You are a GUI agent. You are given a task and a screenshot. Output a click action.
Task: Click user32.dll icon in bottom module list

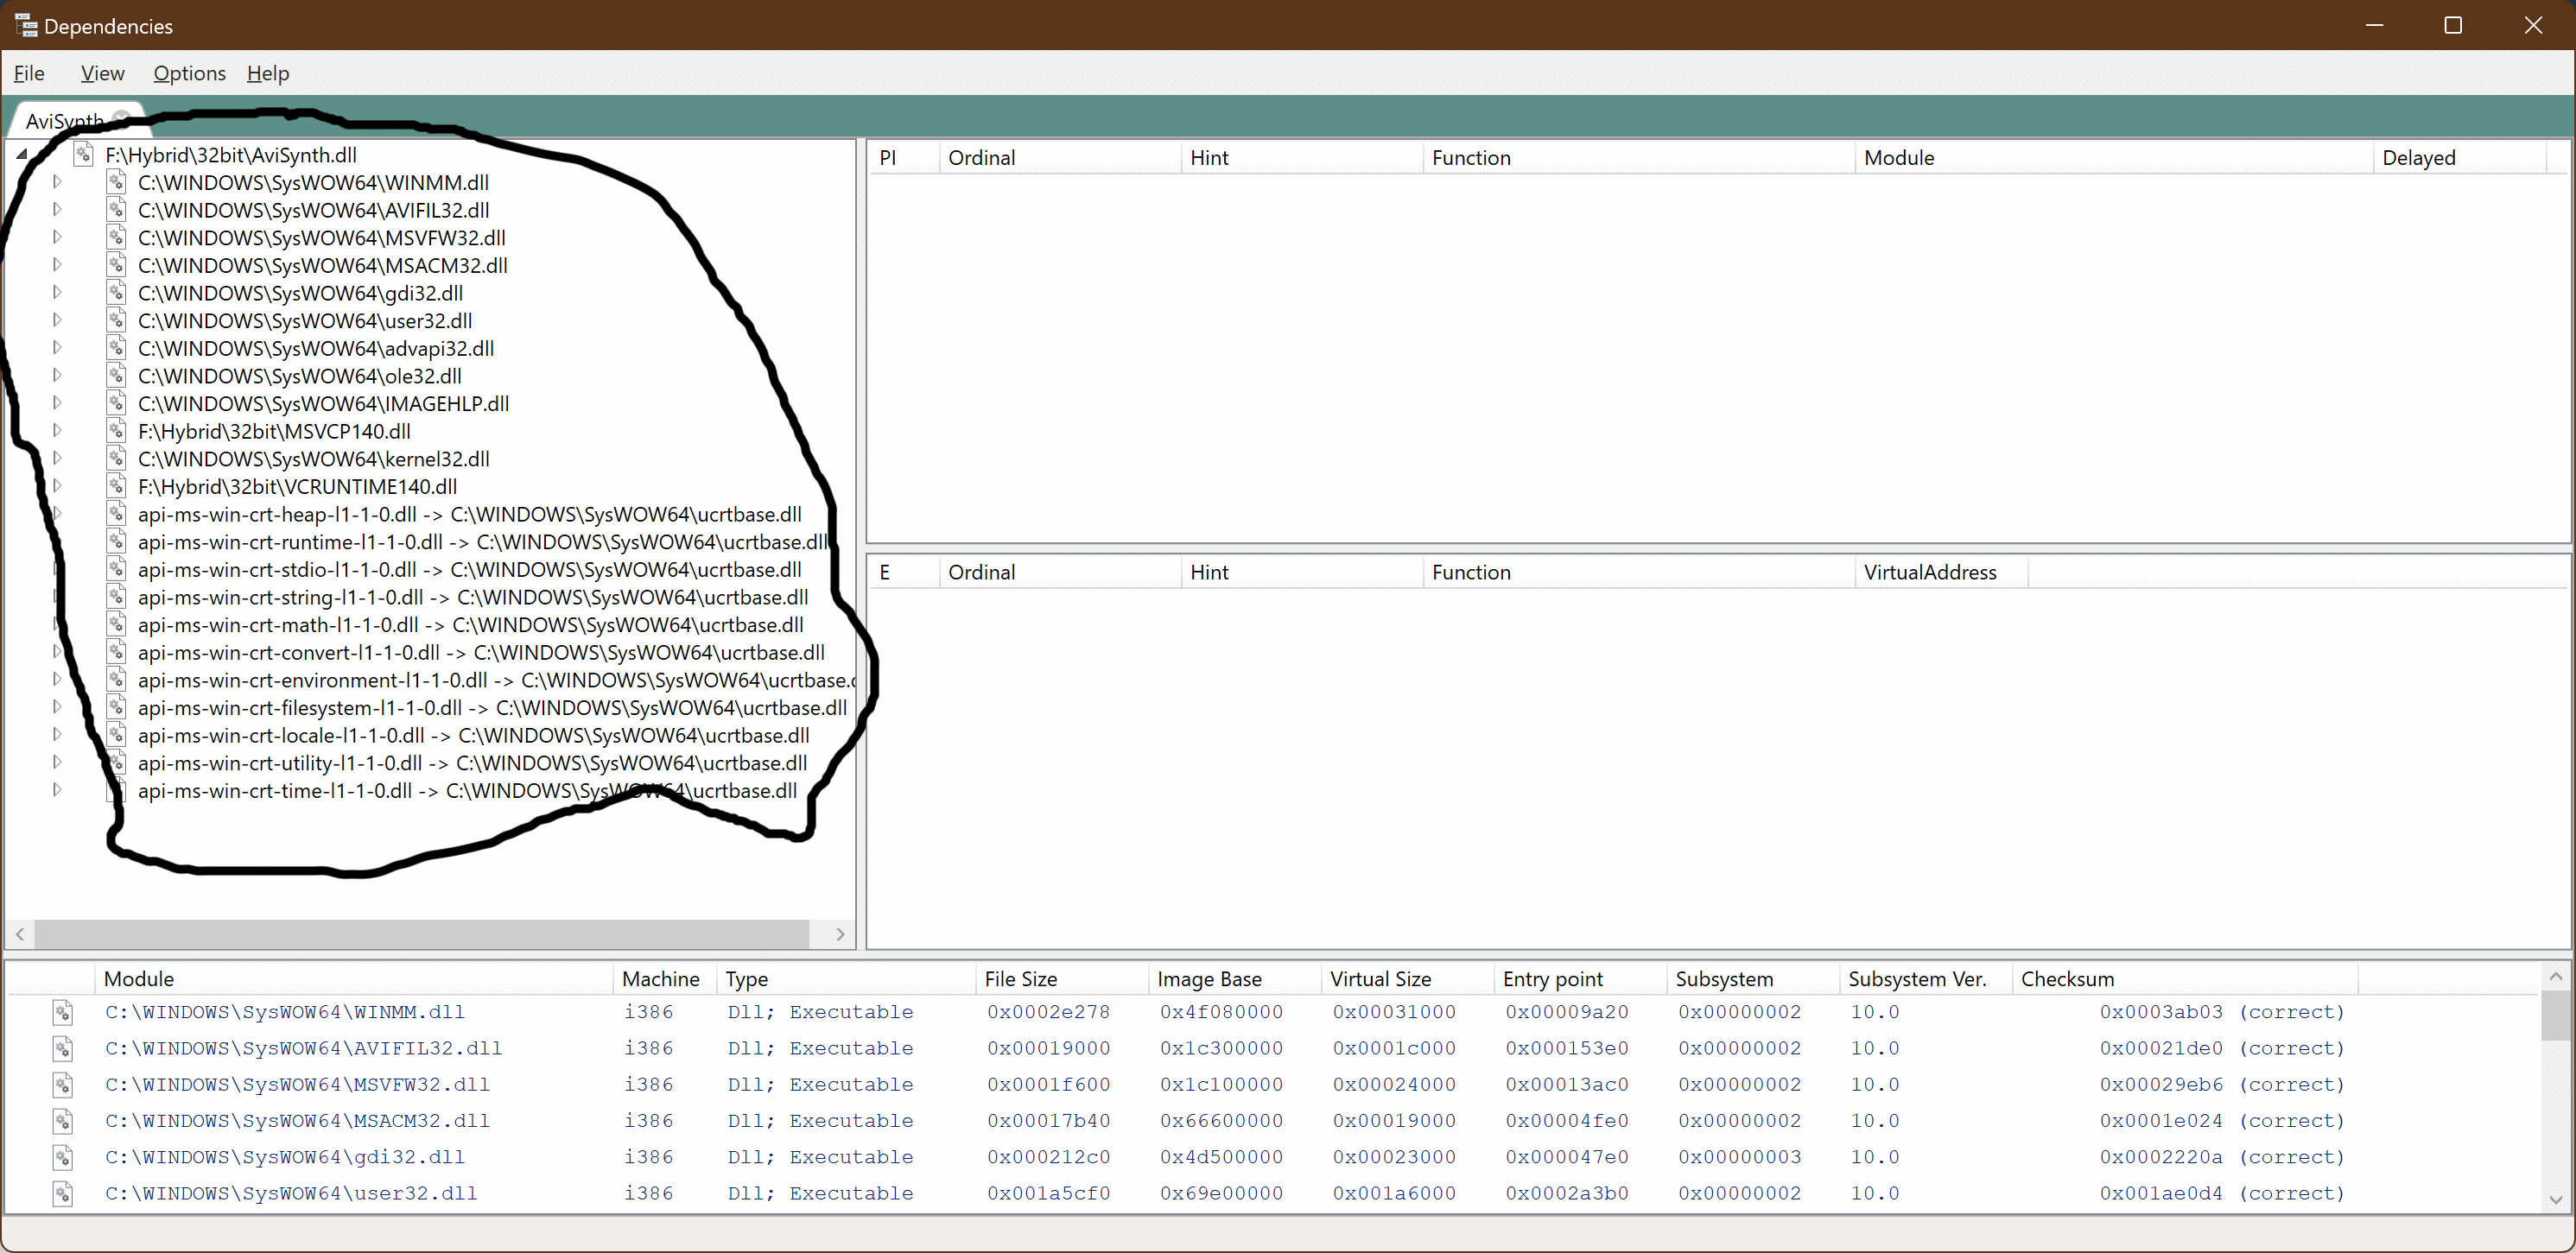(63, 1193)
